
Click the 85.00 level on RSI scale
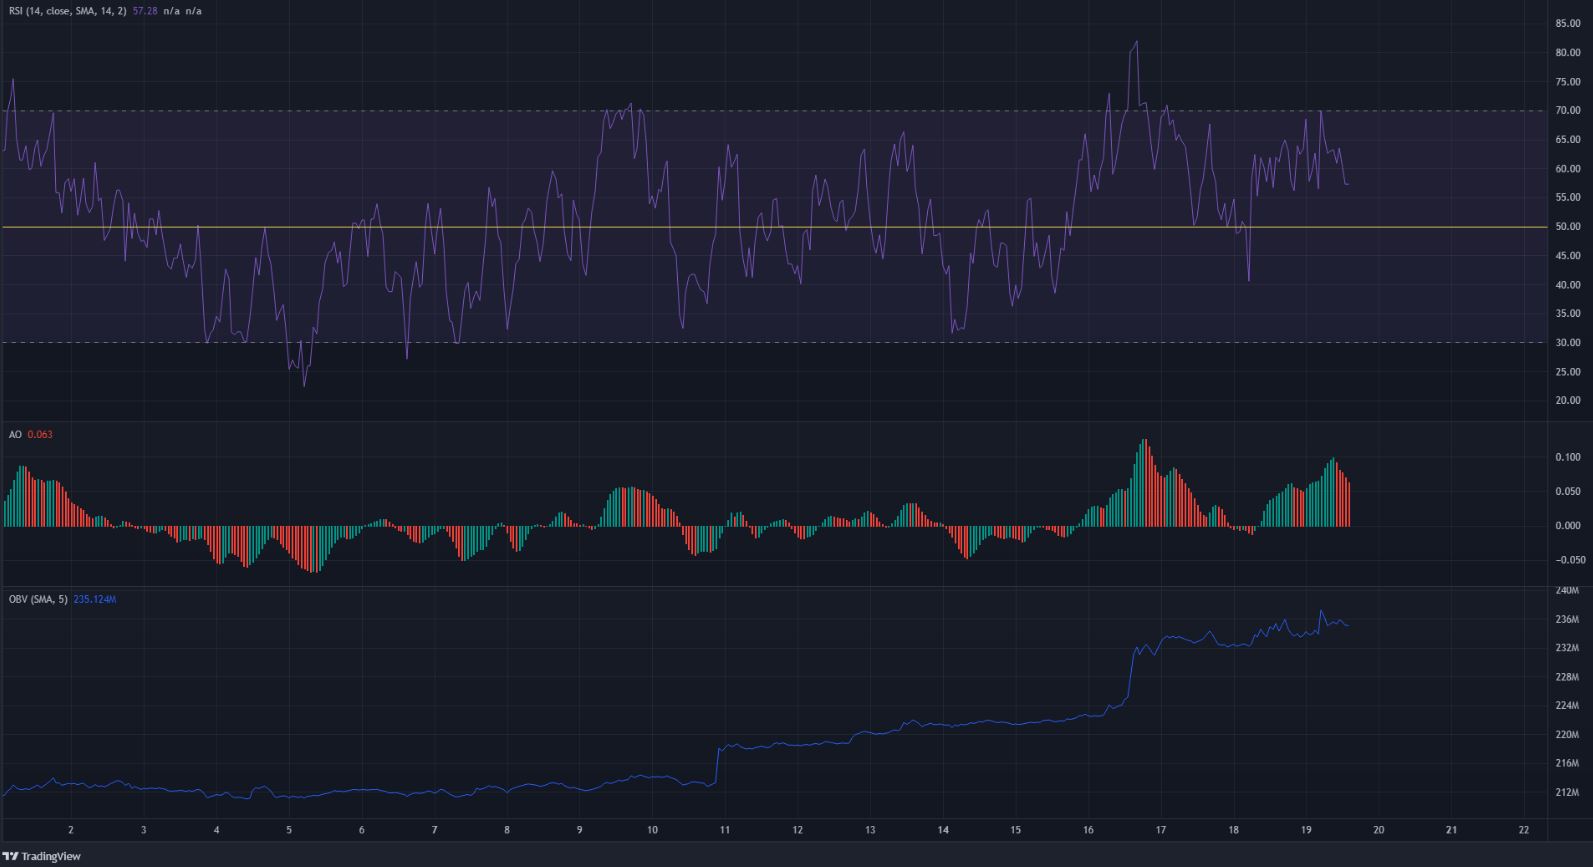(x=1567, y=23)
